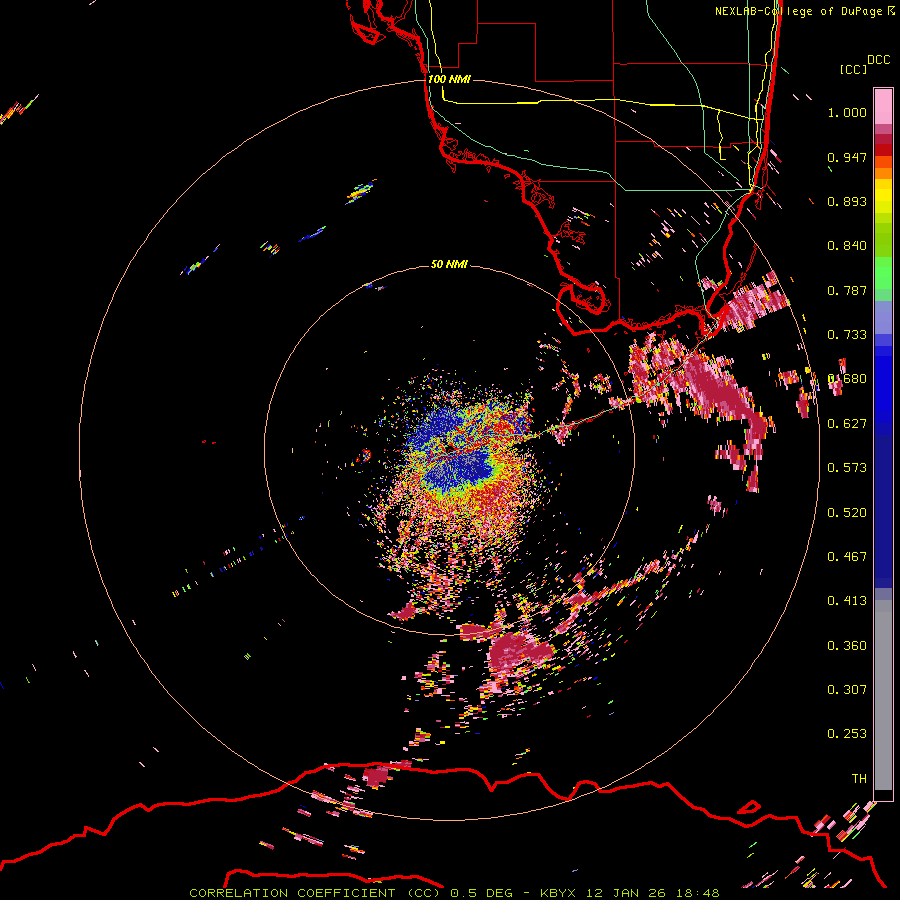Click the Correlation Coefficient KBYX caption text

coord(454,893)
